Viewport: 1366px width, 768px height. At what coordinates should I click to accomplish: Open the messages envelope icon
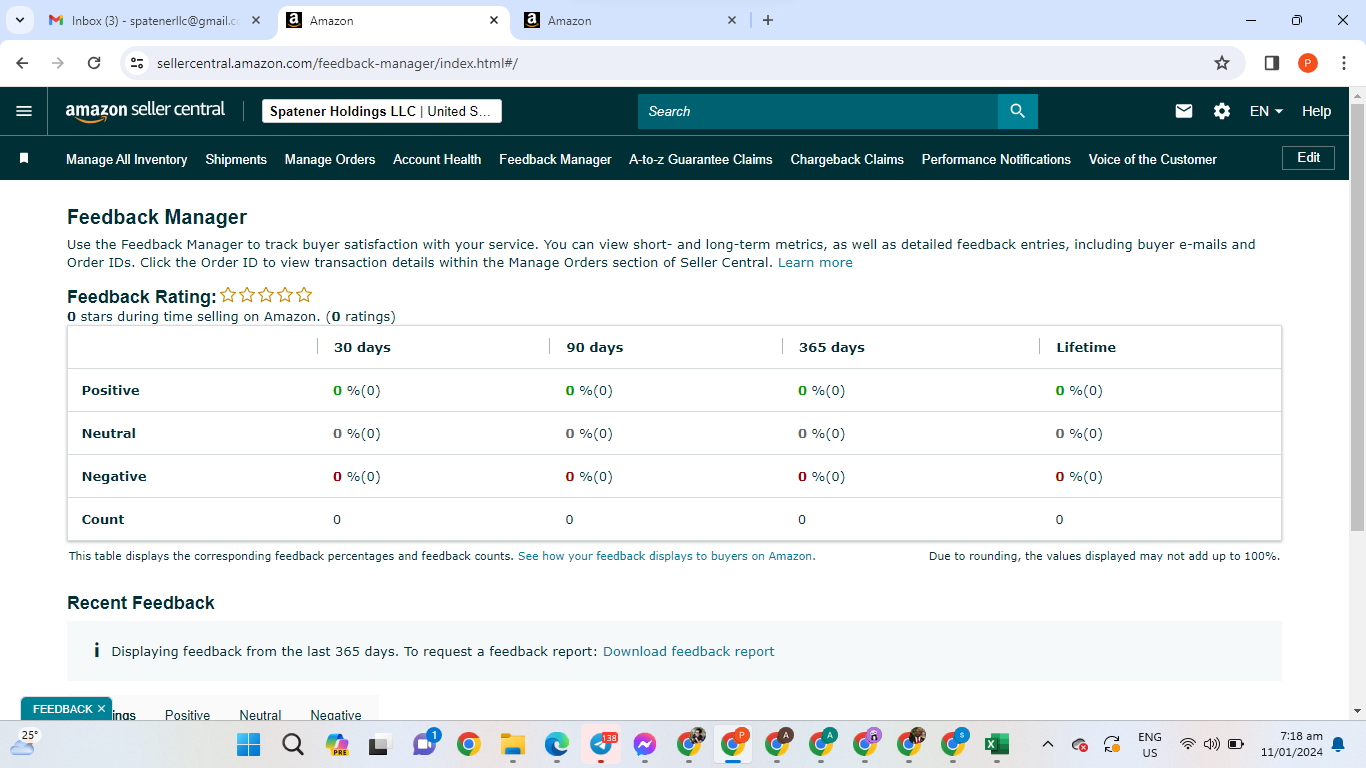pos(1184,111)
